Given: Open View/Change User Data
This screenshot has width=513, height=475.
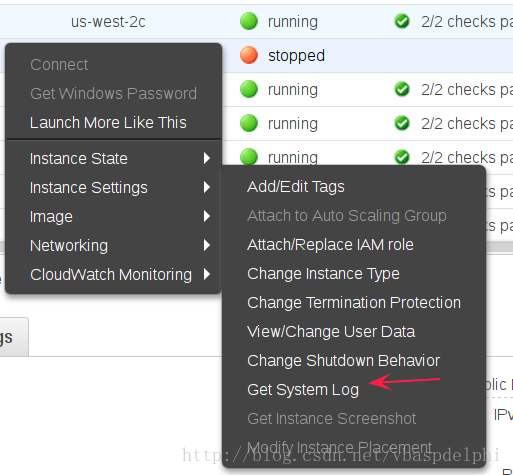Looking at the screenshot, I should click(x=331, y=332).
